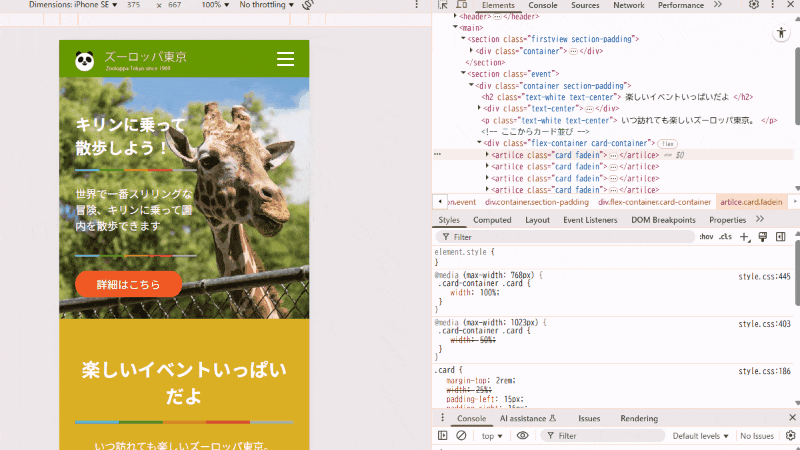Image resolution: width=800 pixels, height=450 pixels.
Task: Open style.css:403 source link
Action: tap(764, 324)
